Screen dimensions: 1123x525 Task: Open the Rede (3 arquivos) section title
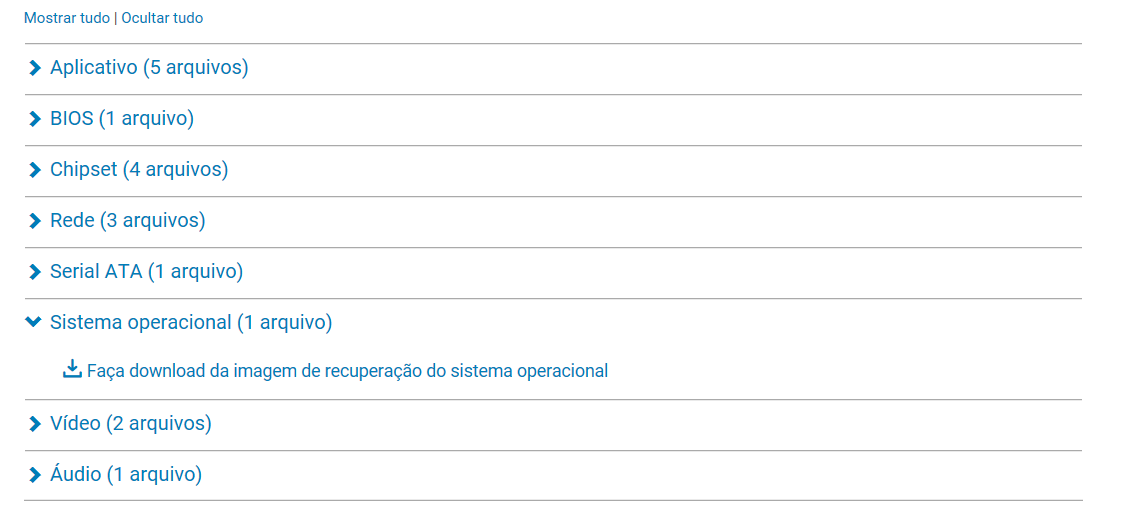[127, 221]
